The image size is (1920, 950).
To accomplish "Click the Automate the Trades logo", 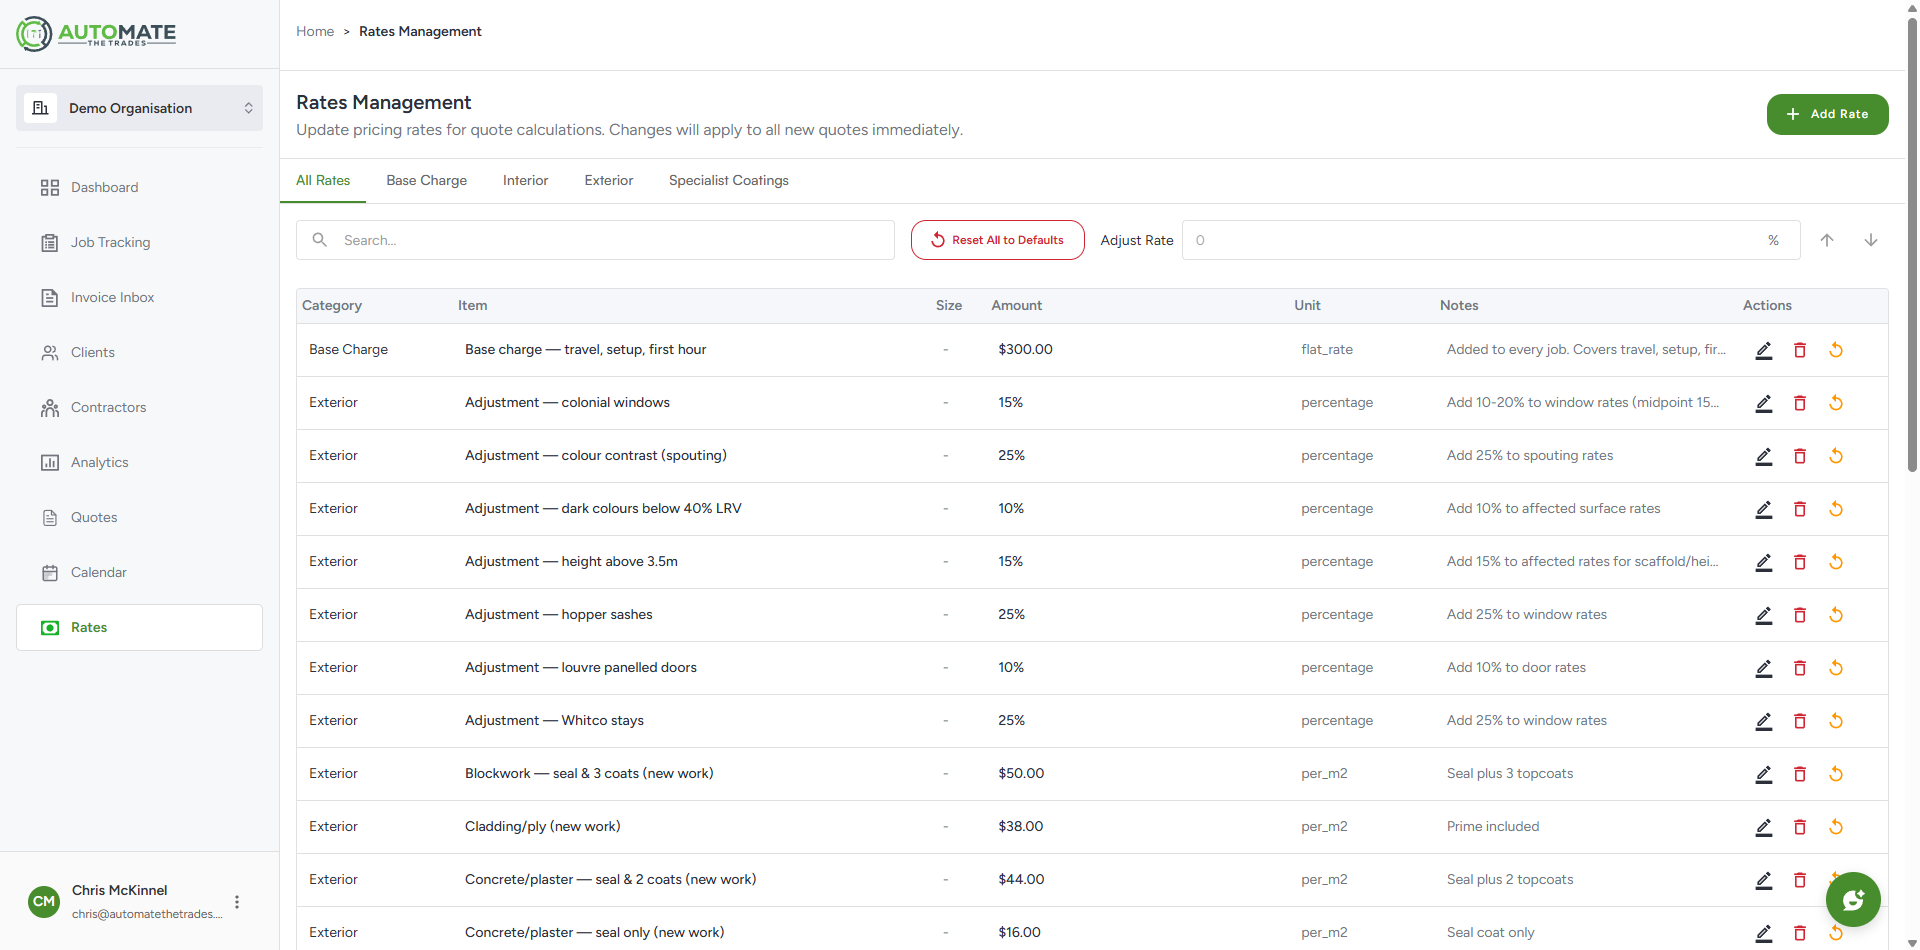I will (x=96, y=33).
